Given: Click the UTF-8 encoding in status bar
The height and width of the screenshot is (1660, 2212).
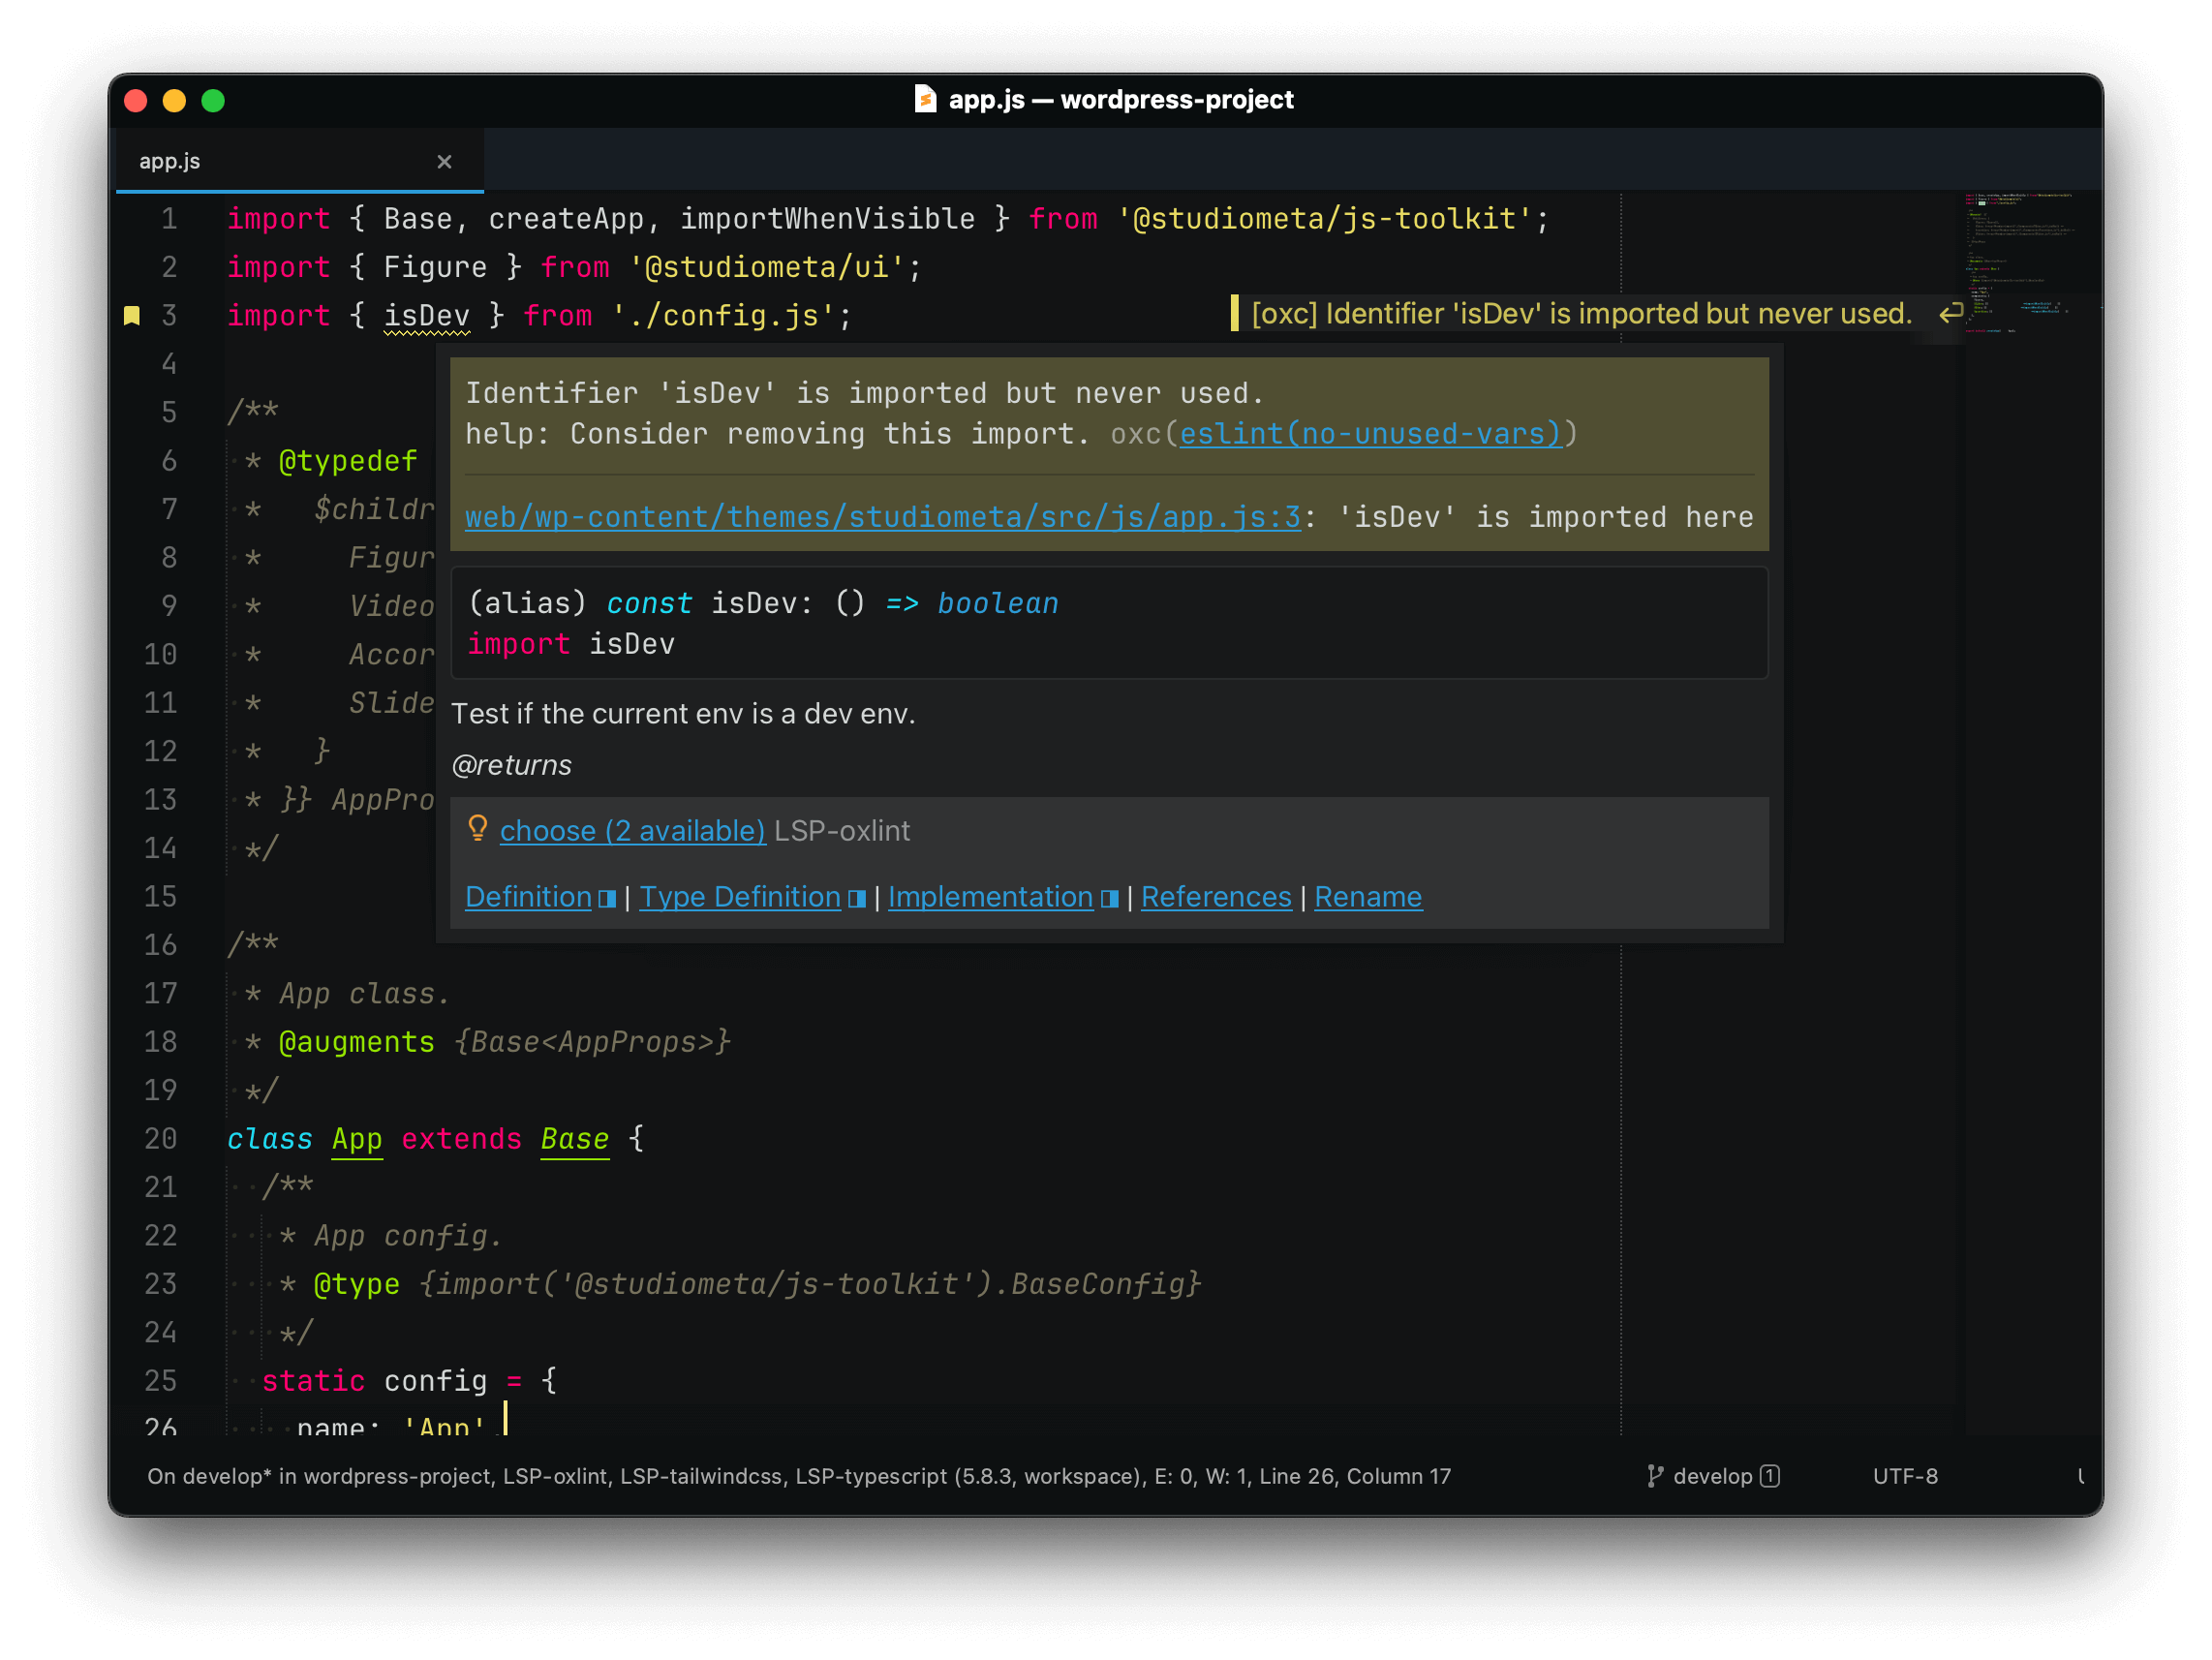Looking at the screenshot, I should coord(1904,1476).
